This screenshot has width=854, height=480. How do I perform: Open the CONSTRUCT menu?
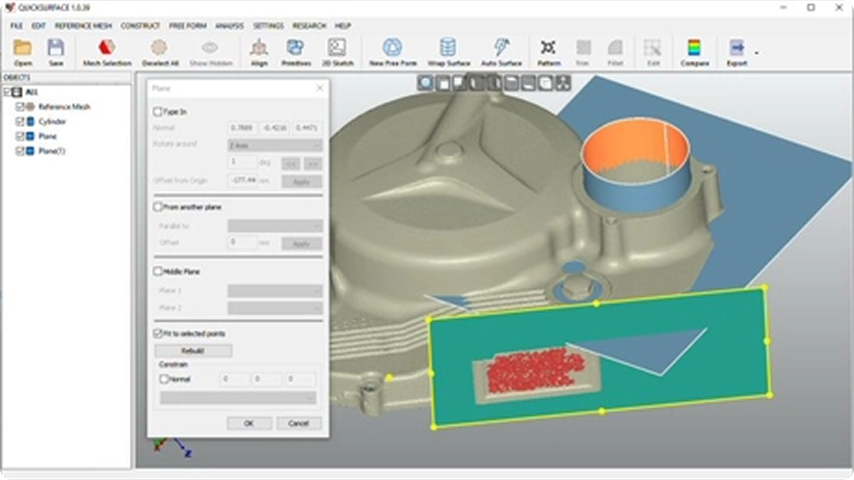(x=140, y=25)
